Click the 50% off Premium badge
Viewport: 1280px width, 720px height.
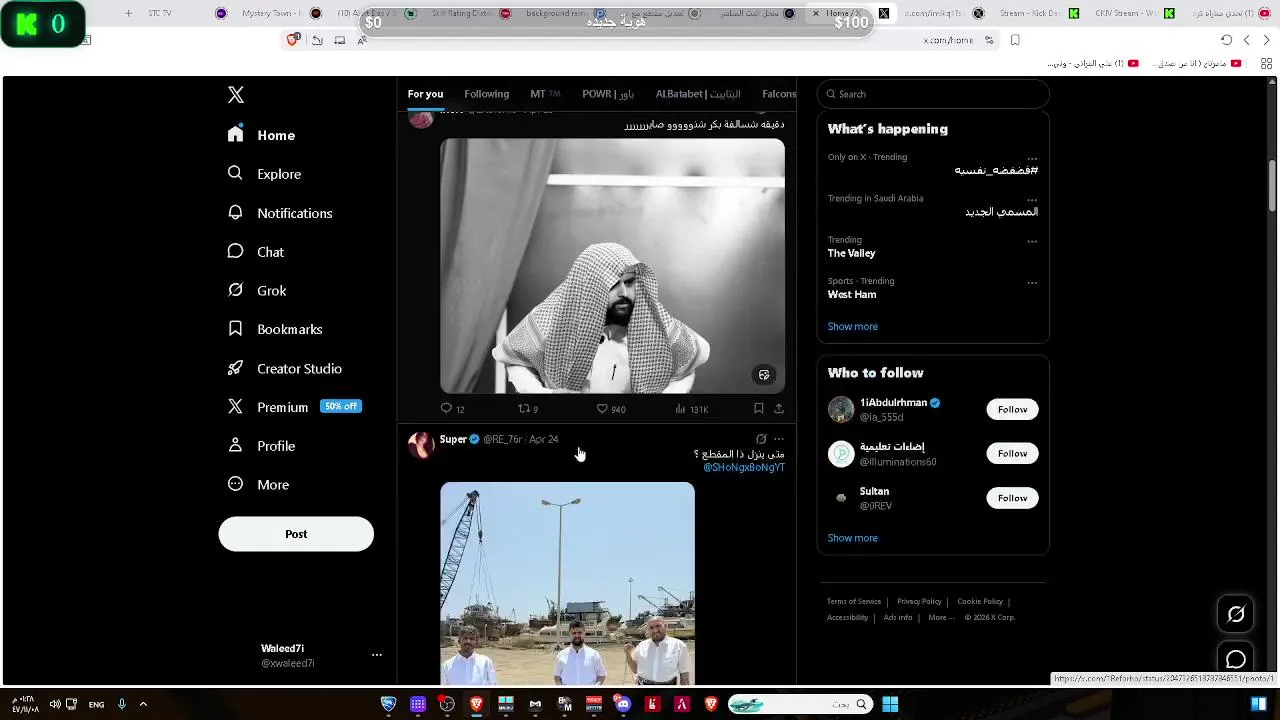(341, 406)
